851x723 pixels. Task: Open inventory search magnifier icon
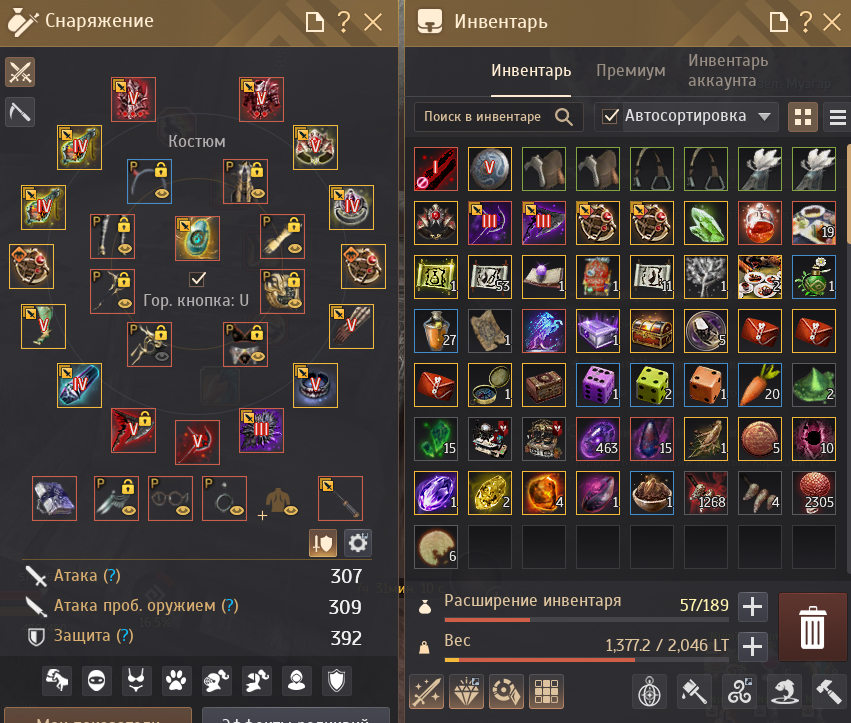pyautogui.click(x=564, y=117)
